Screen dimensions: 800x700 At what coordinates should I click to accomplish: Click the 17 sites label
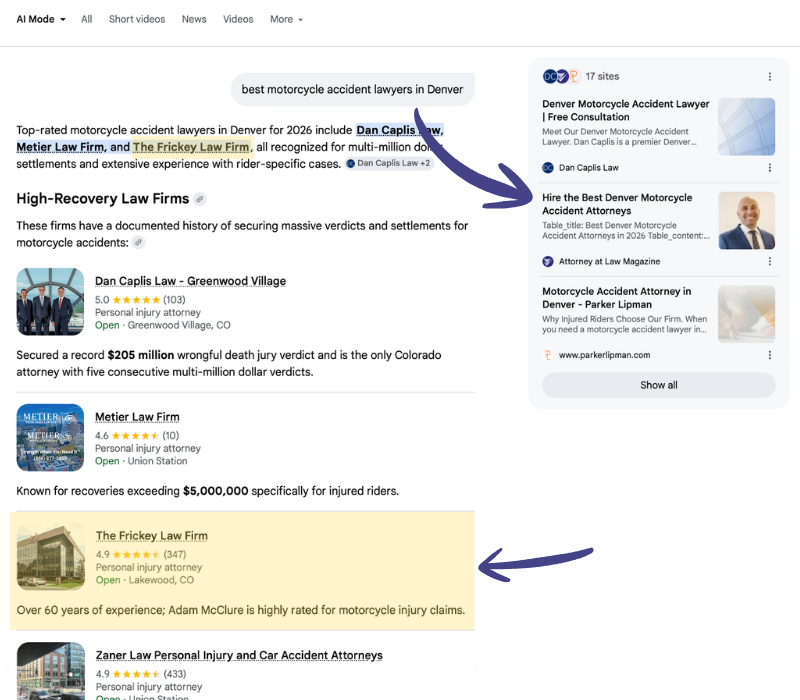click(602, 77)
